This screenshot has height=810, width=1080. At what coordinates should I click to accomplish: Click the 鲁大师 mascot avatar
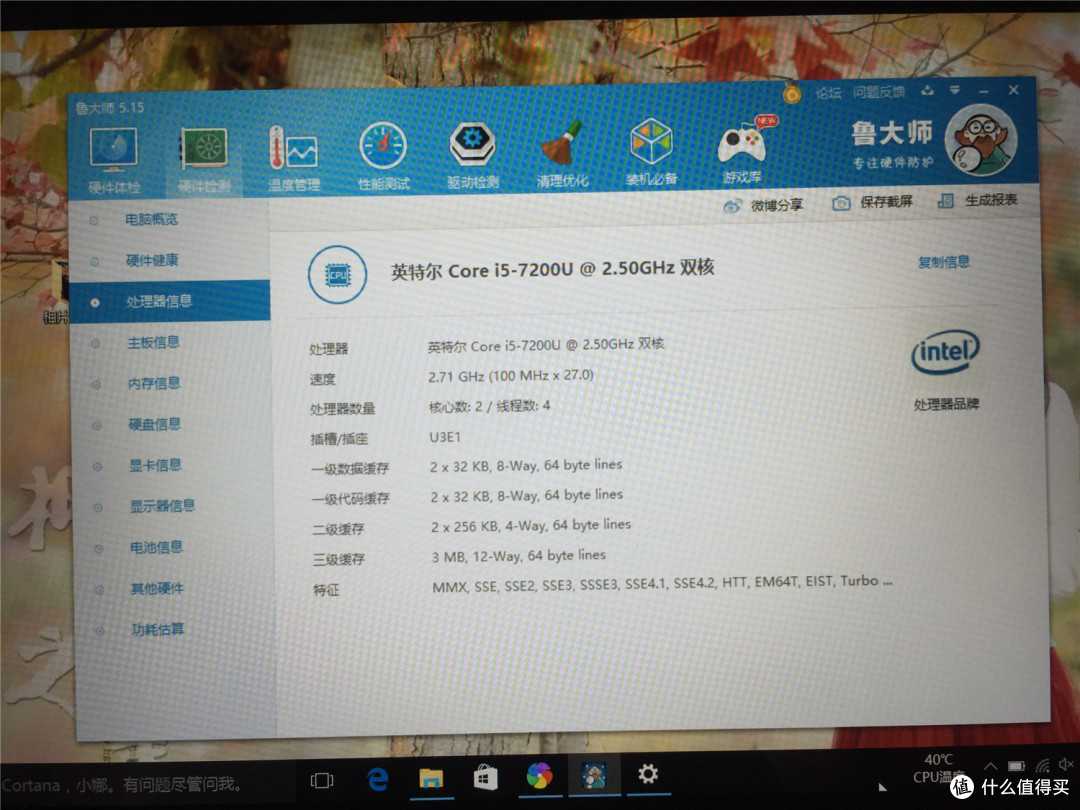point(980,140)
